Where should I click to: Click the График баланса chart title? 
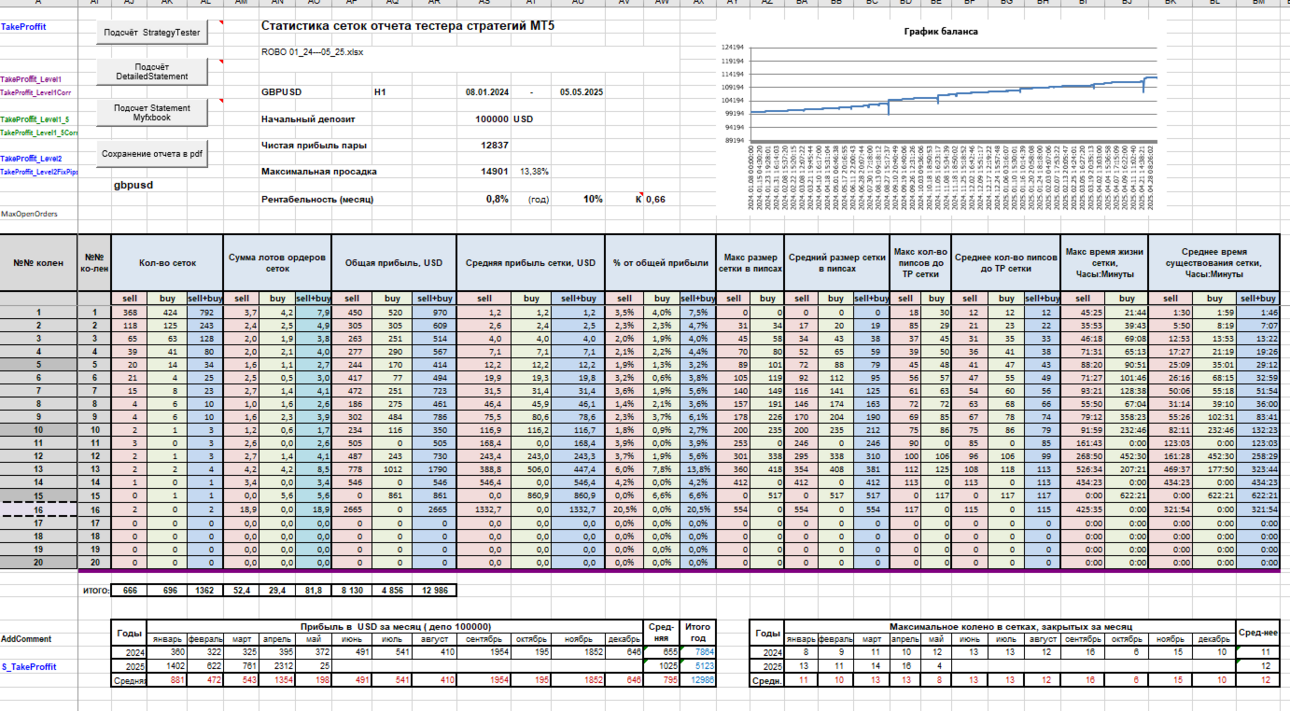pyautogui.click(x=940, y=31)
